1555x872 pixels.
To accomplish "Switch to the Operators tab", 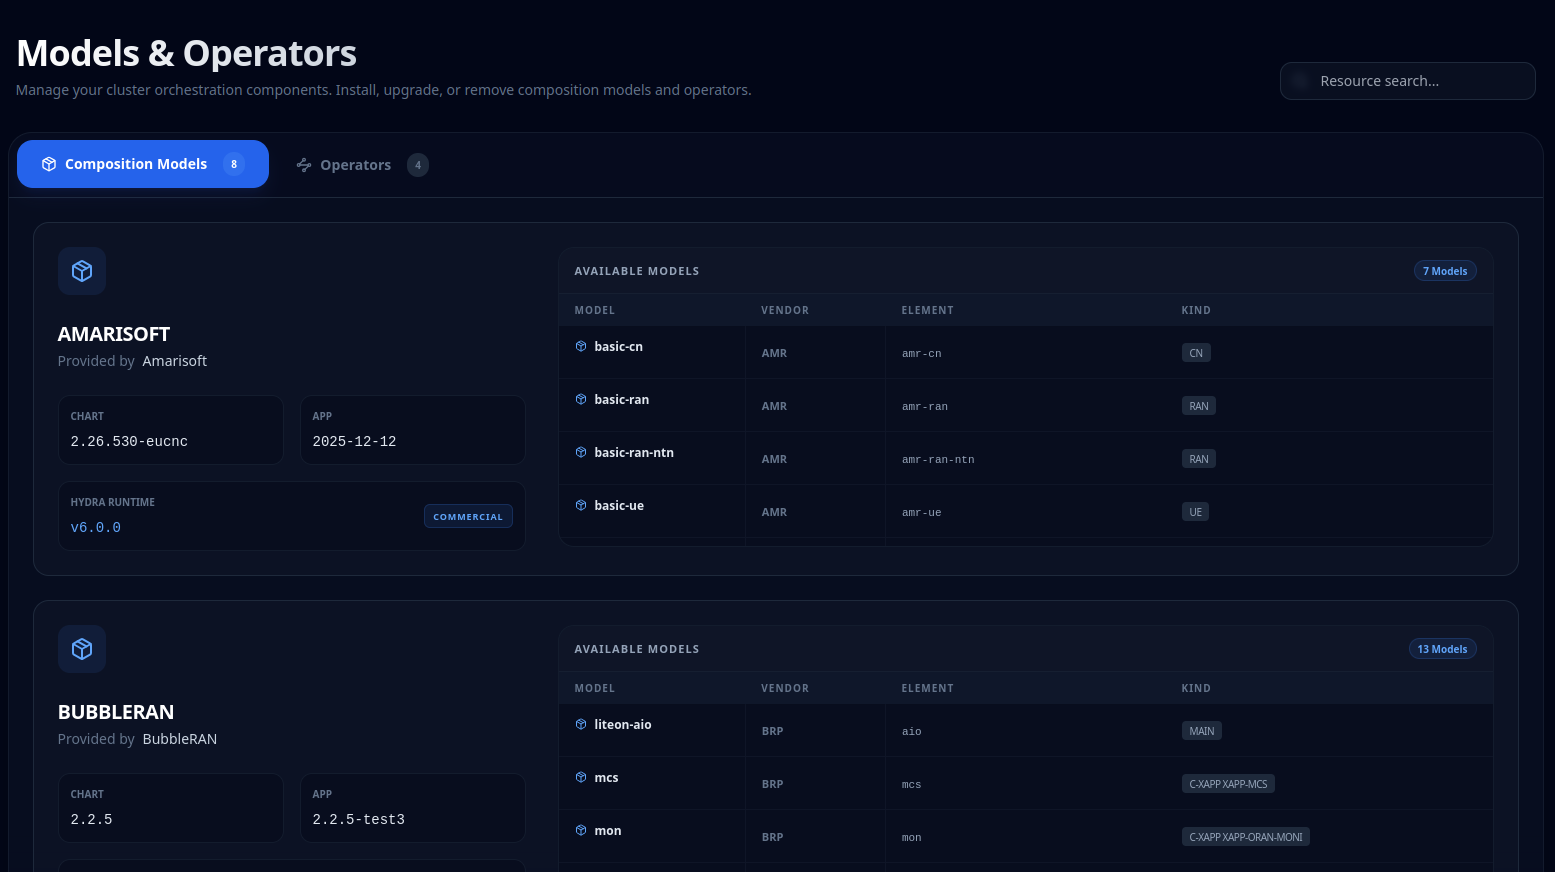I will tap(362, 165).
